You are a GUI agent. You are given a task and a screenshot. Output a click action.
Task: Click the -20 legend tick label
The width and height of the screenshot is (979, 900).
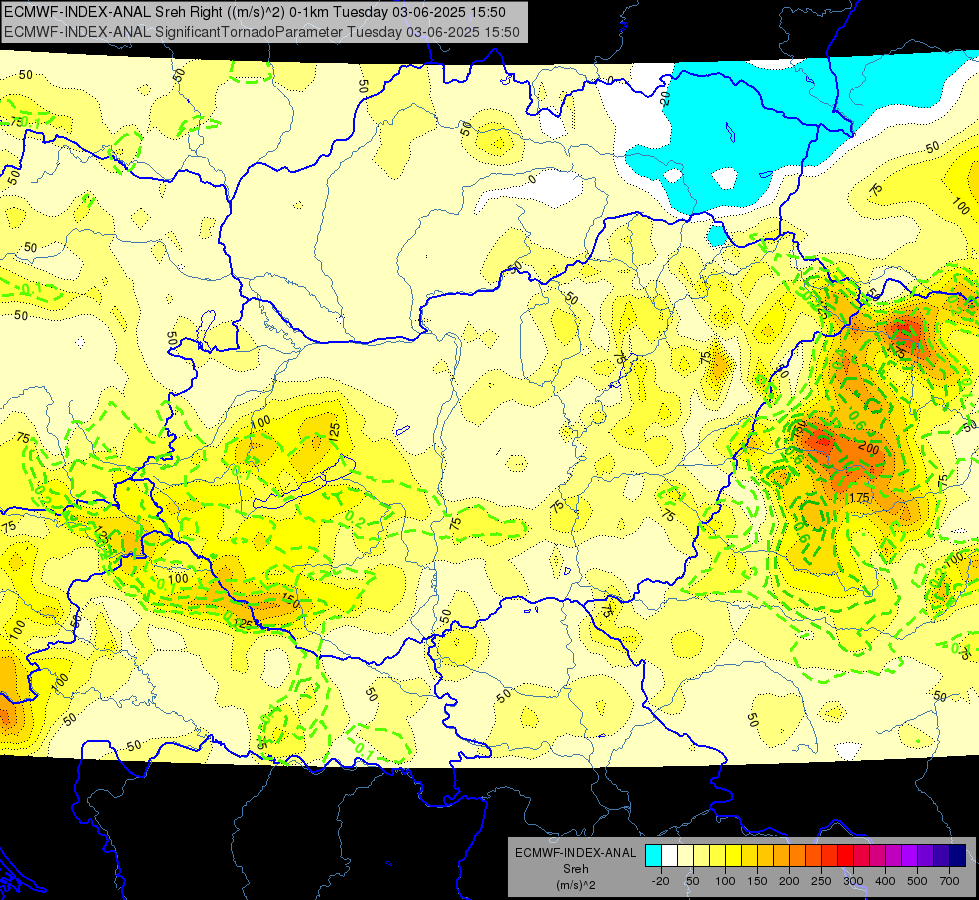[x=661, y=881]
